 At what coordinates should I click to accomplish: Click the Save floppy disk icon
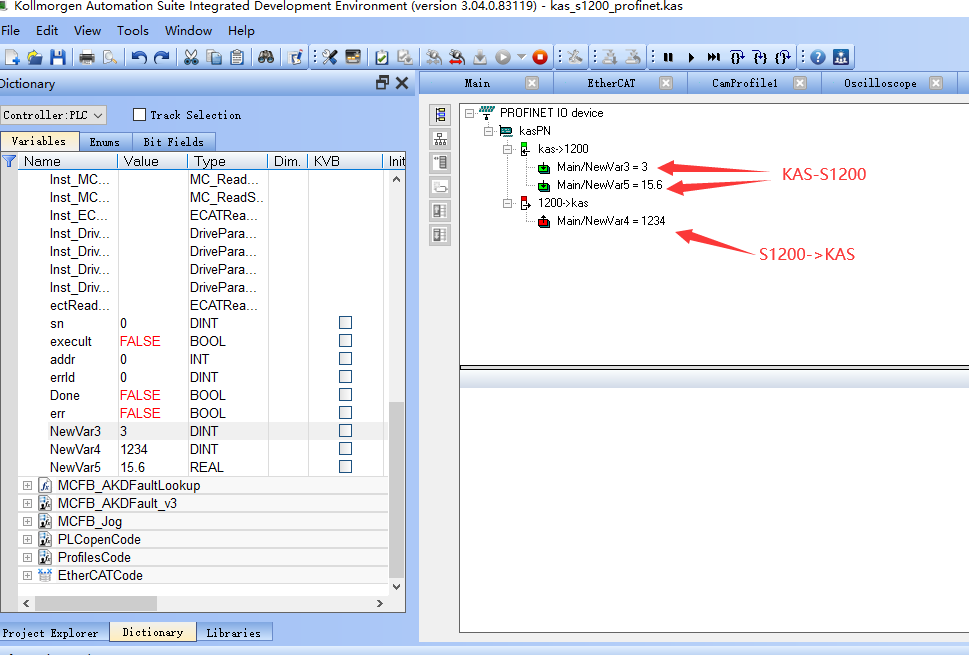(57, 57)
